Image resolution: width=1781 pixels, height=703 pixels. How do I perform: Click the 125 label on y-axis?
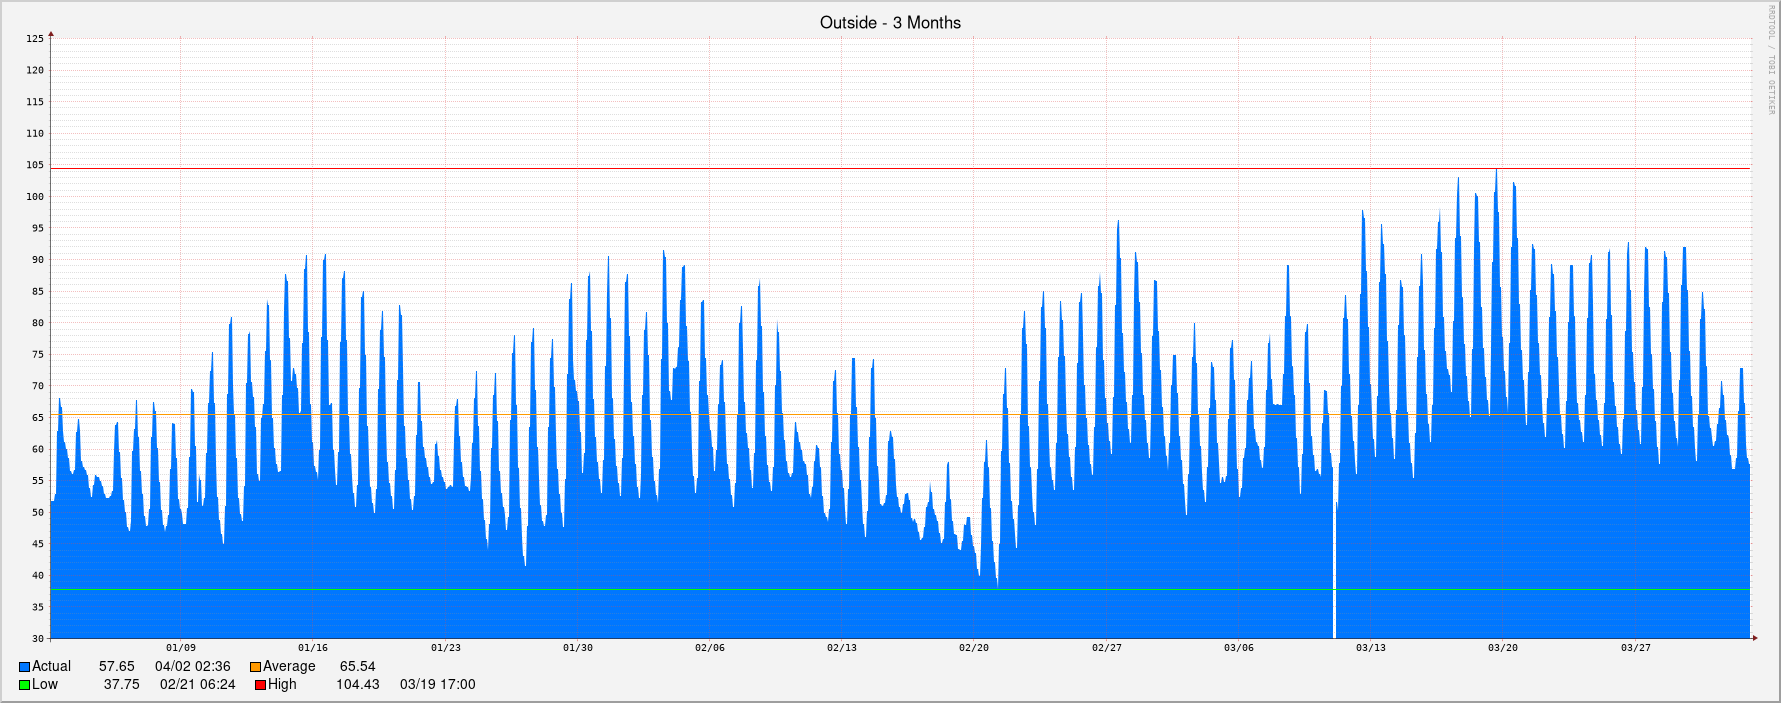click(35, 39)
